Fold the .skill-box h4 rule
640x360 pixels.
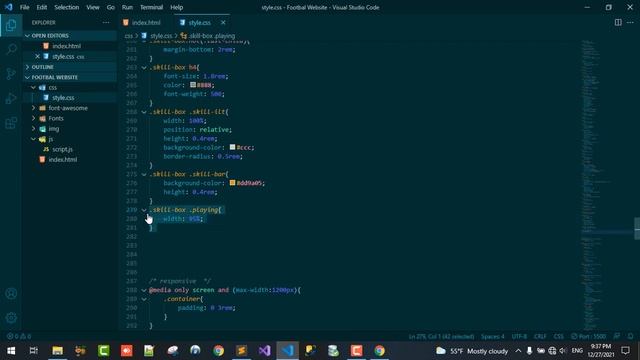point(144,67)
